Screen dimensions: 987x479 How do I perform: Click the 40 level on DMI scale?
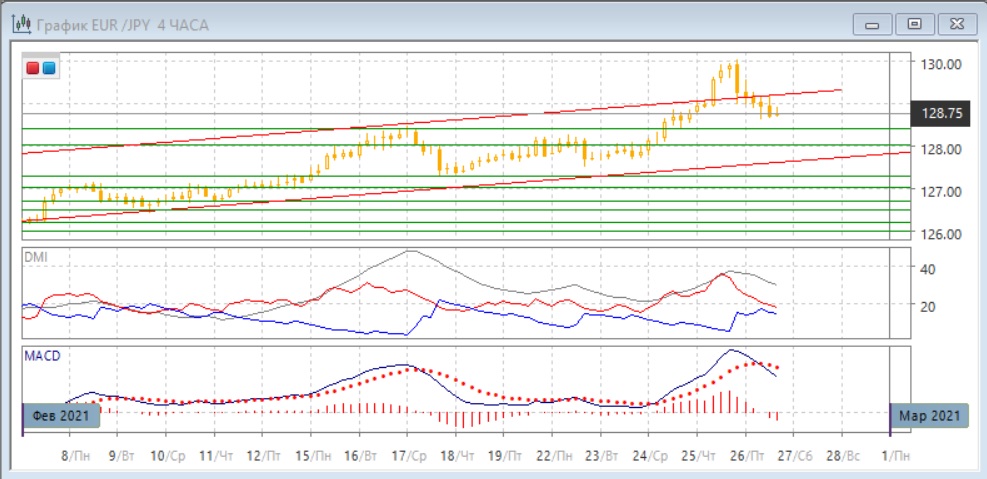(x=927, y=269)
